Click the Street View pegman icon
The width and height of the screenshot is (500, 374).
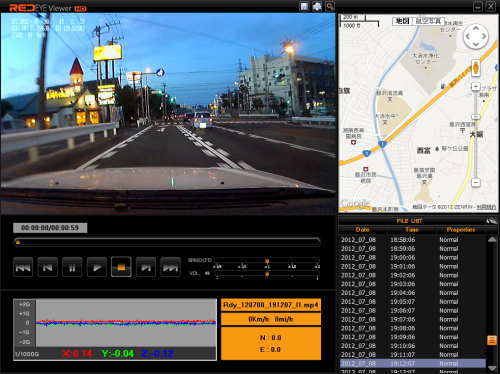[x=476, y=68]
